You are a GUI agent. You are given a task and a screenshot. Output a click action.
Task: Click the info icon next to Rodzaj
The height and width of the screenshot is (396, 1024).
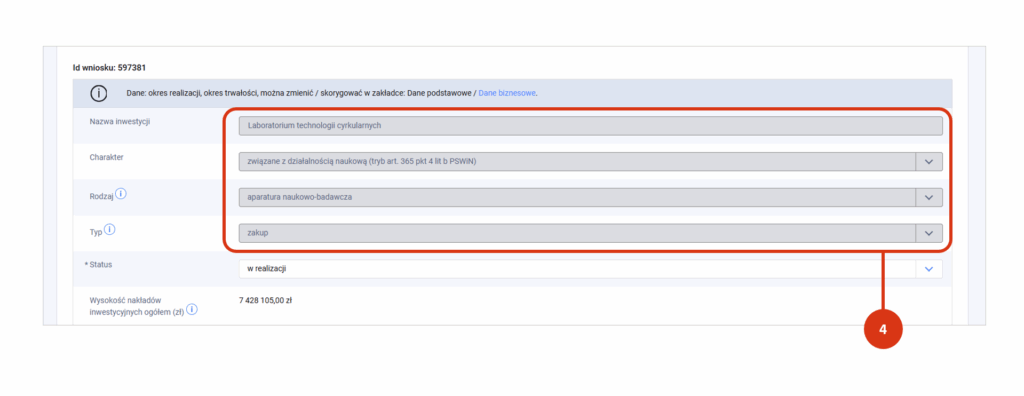pyautogui.click(x=121, y=193)
